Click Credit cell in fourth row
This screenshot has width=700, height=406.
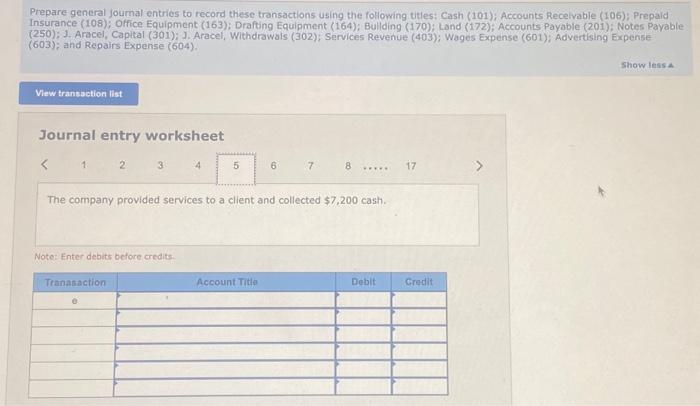click(420, 352)
